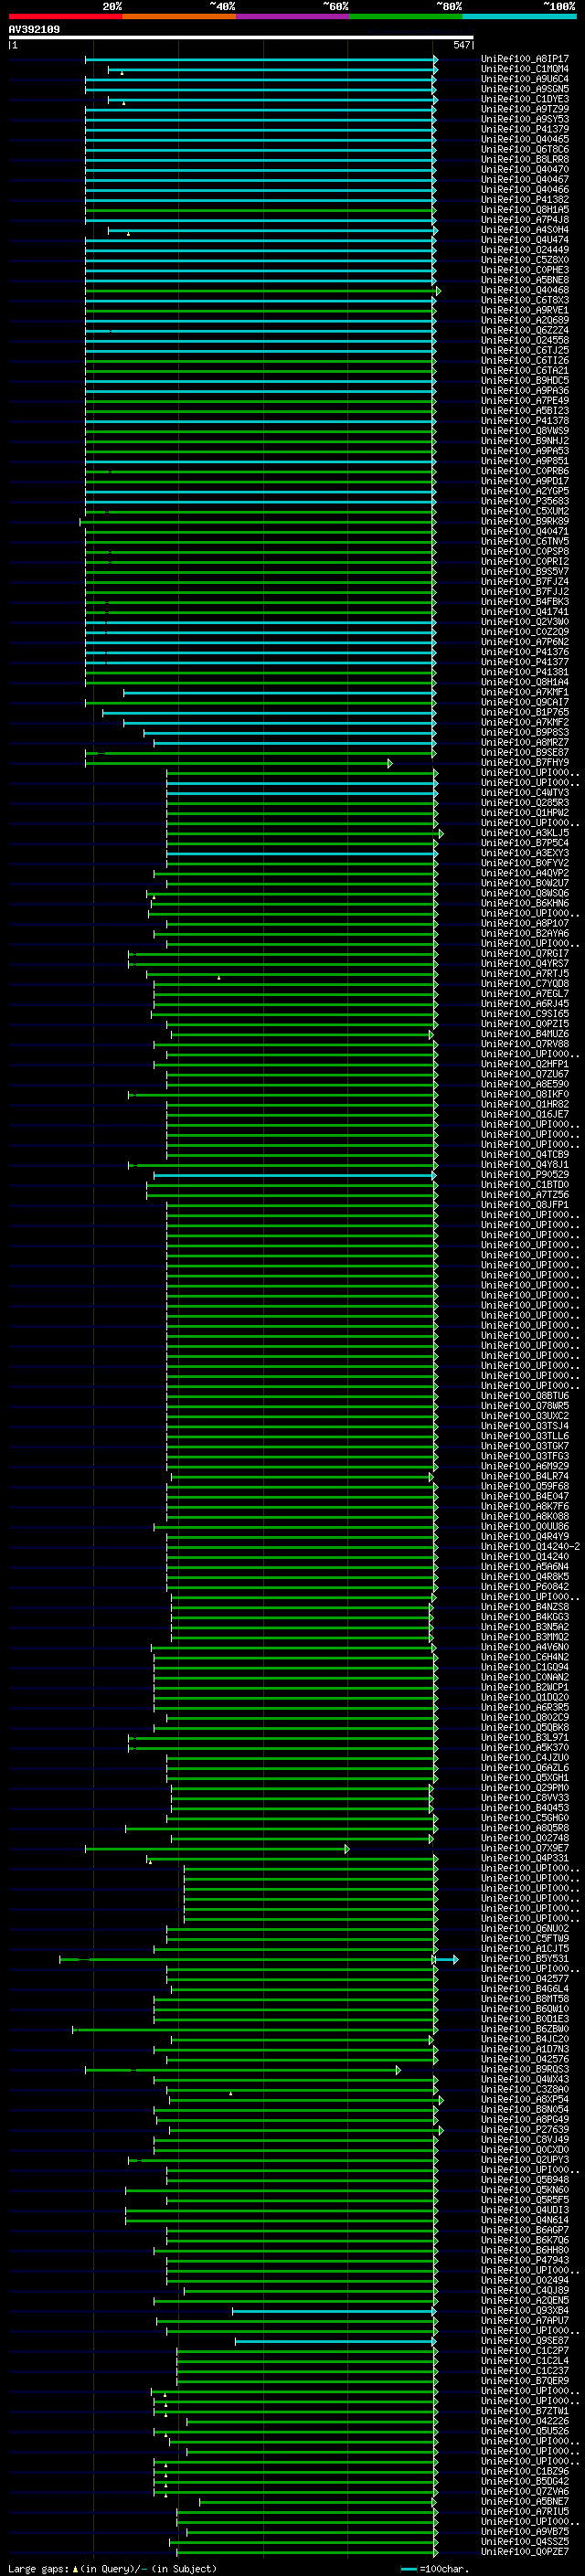Select the UniRef100_Q285R3 label
Image resolution: width=585 pixels, height=2576 pixels.
[x=525, y=802]
